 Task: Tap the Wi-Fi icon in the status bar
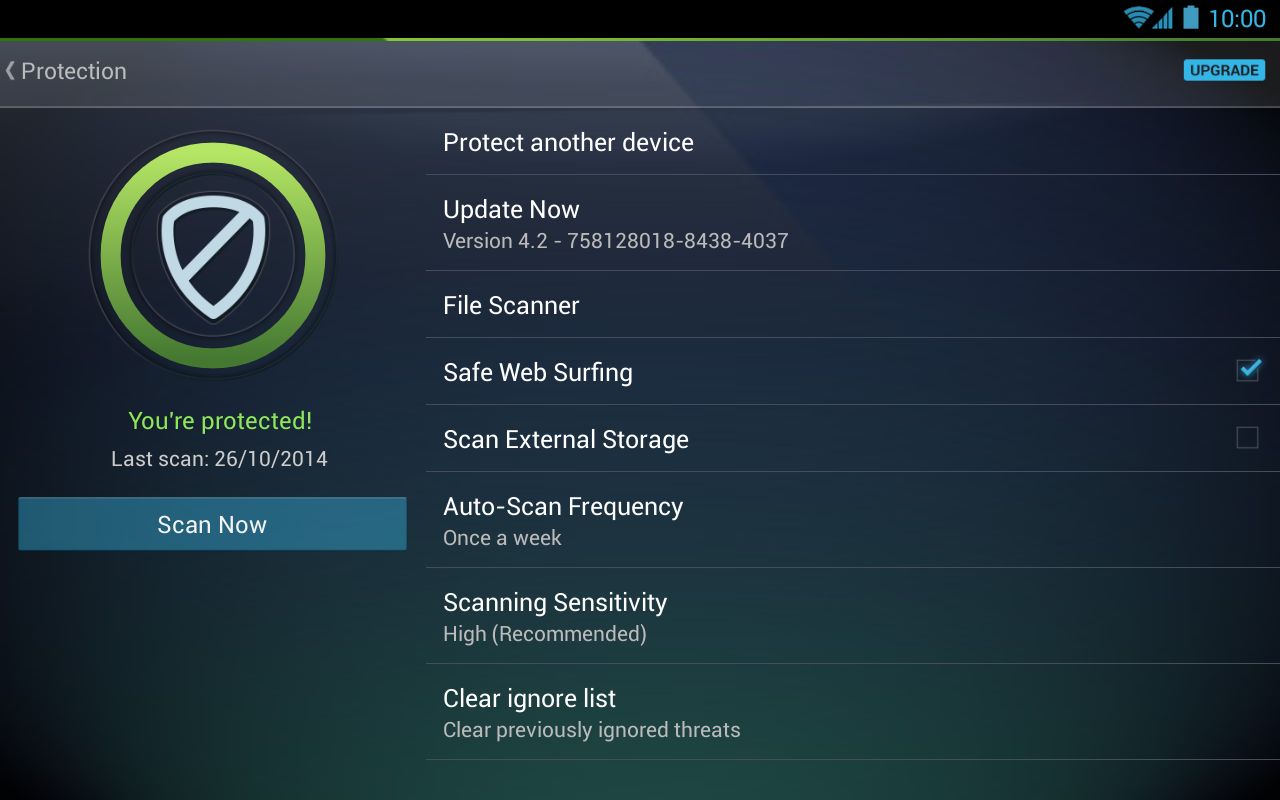pyautogui.click(x=1140, y=17)
